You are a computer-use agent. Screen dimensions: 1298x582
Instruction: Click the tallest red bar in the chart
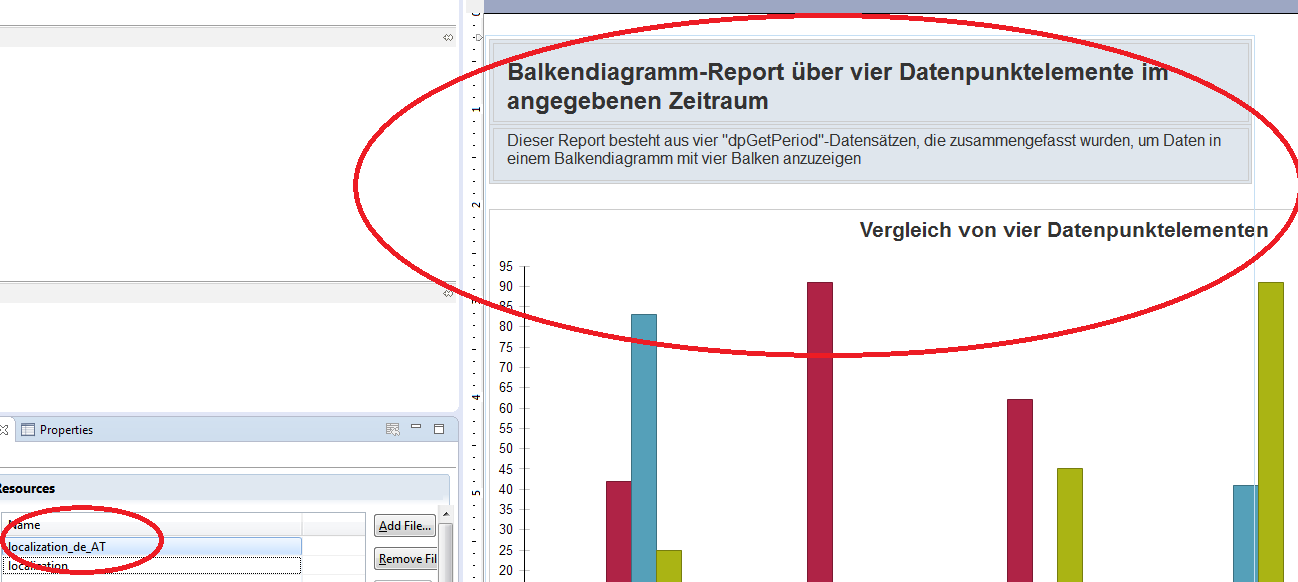point(819,430)
